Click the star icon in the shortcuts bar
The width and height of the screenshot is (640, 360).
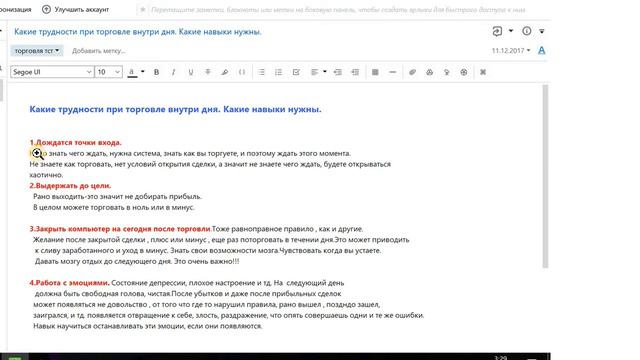click(x=143, y=9)
